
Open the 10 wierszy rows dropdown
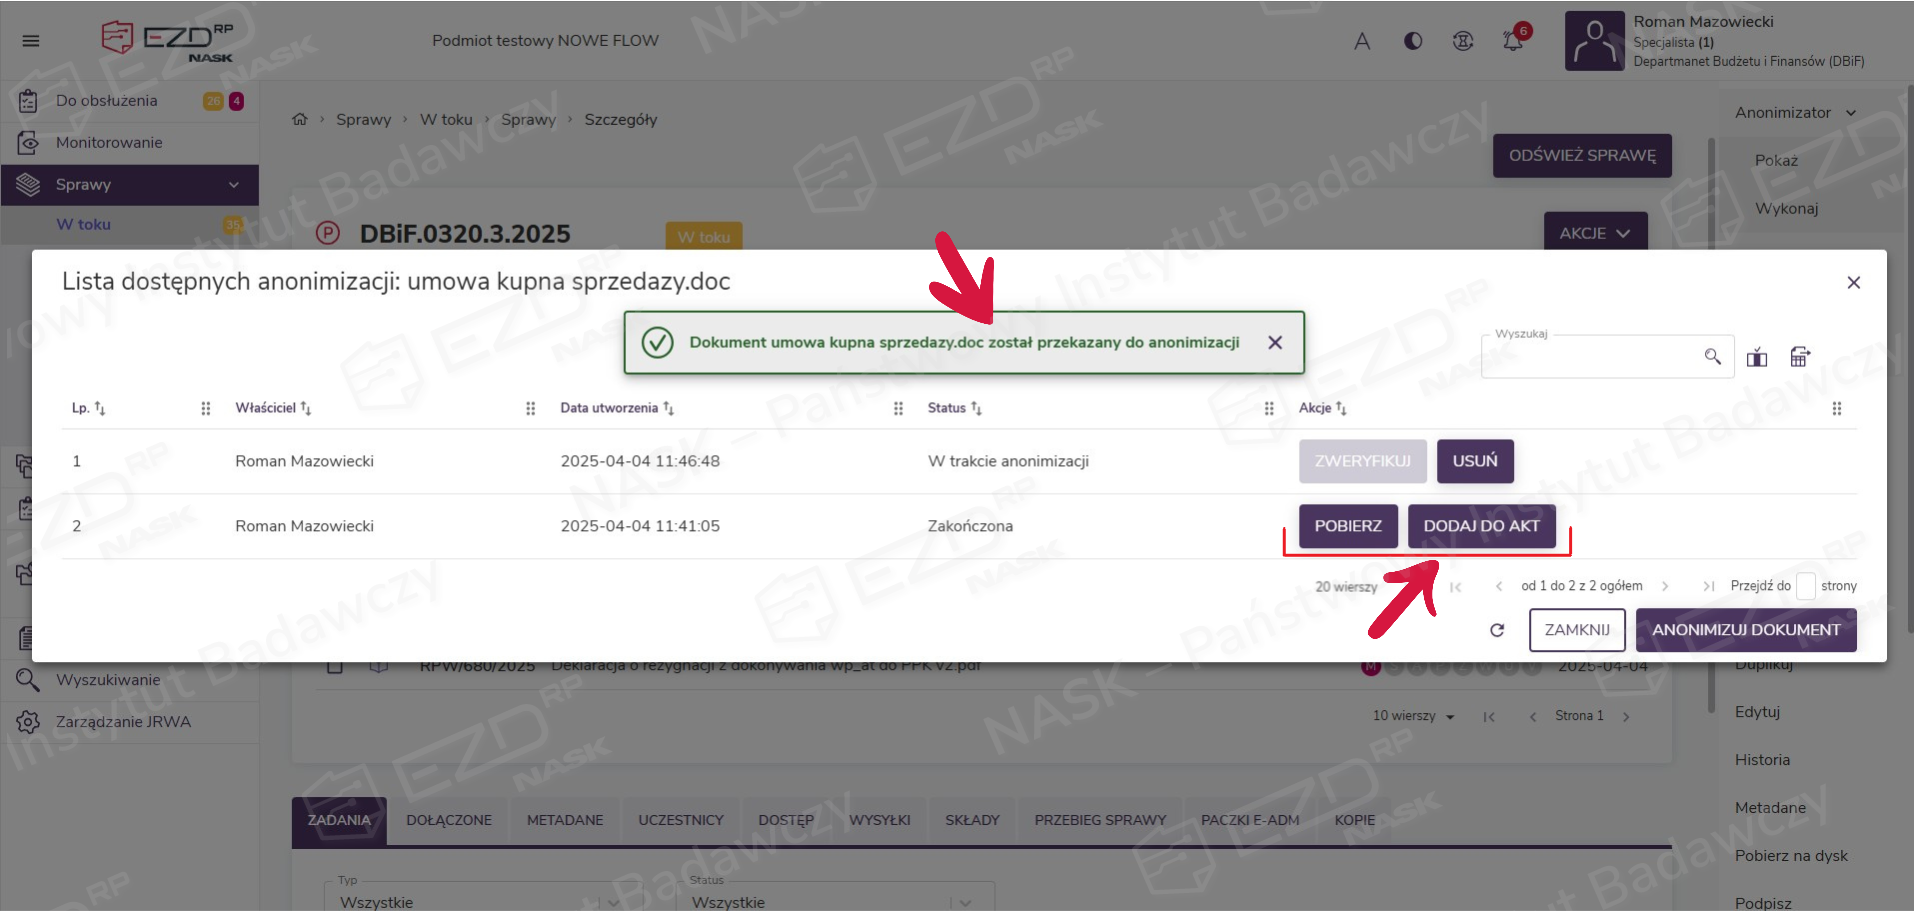(1413, 716)
